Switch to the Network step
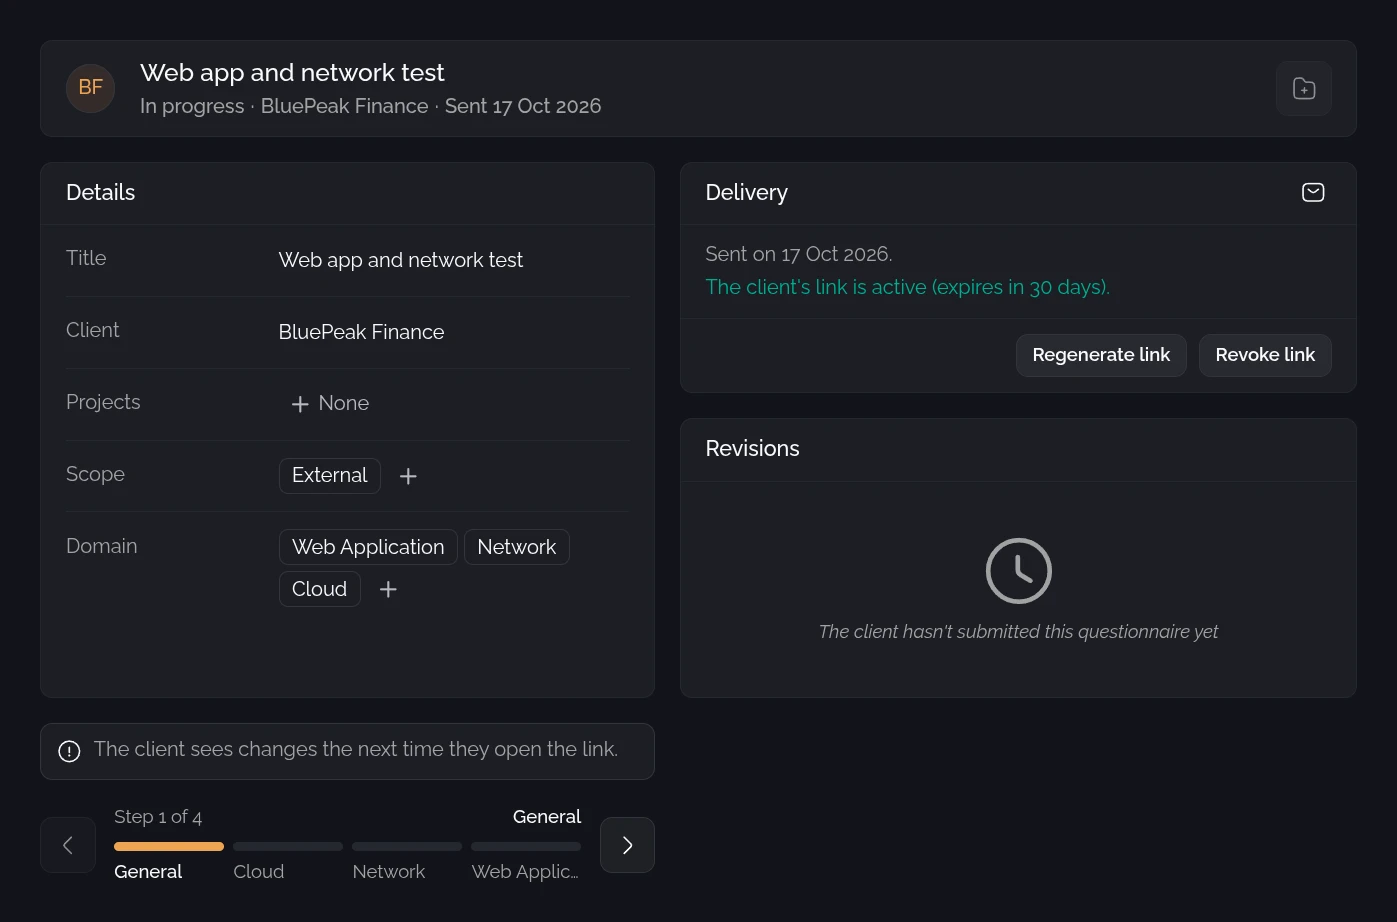Screen dimensions: 1397x922 (389, 871)
